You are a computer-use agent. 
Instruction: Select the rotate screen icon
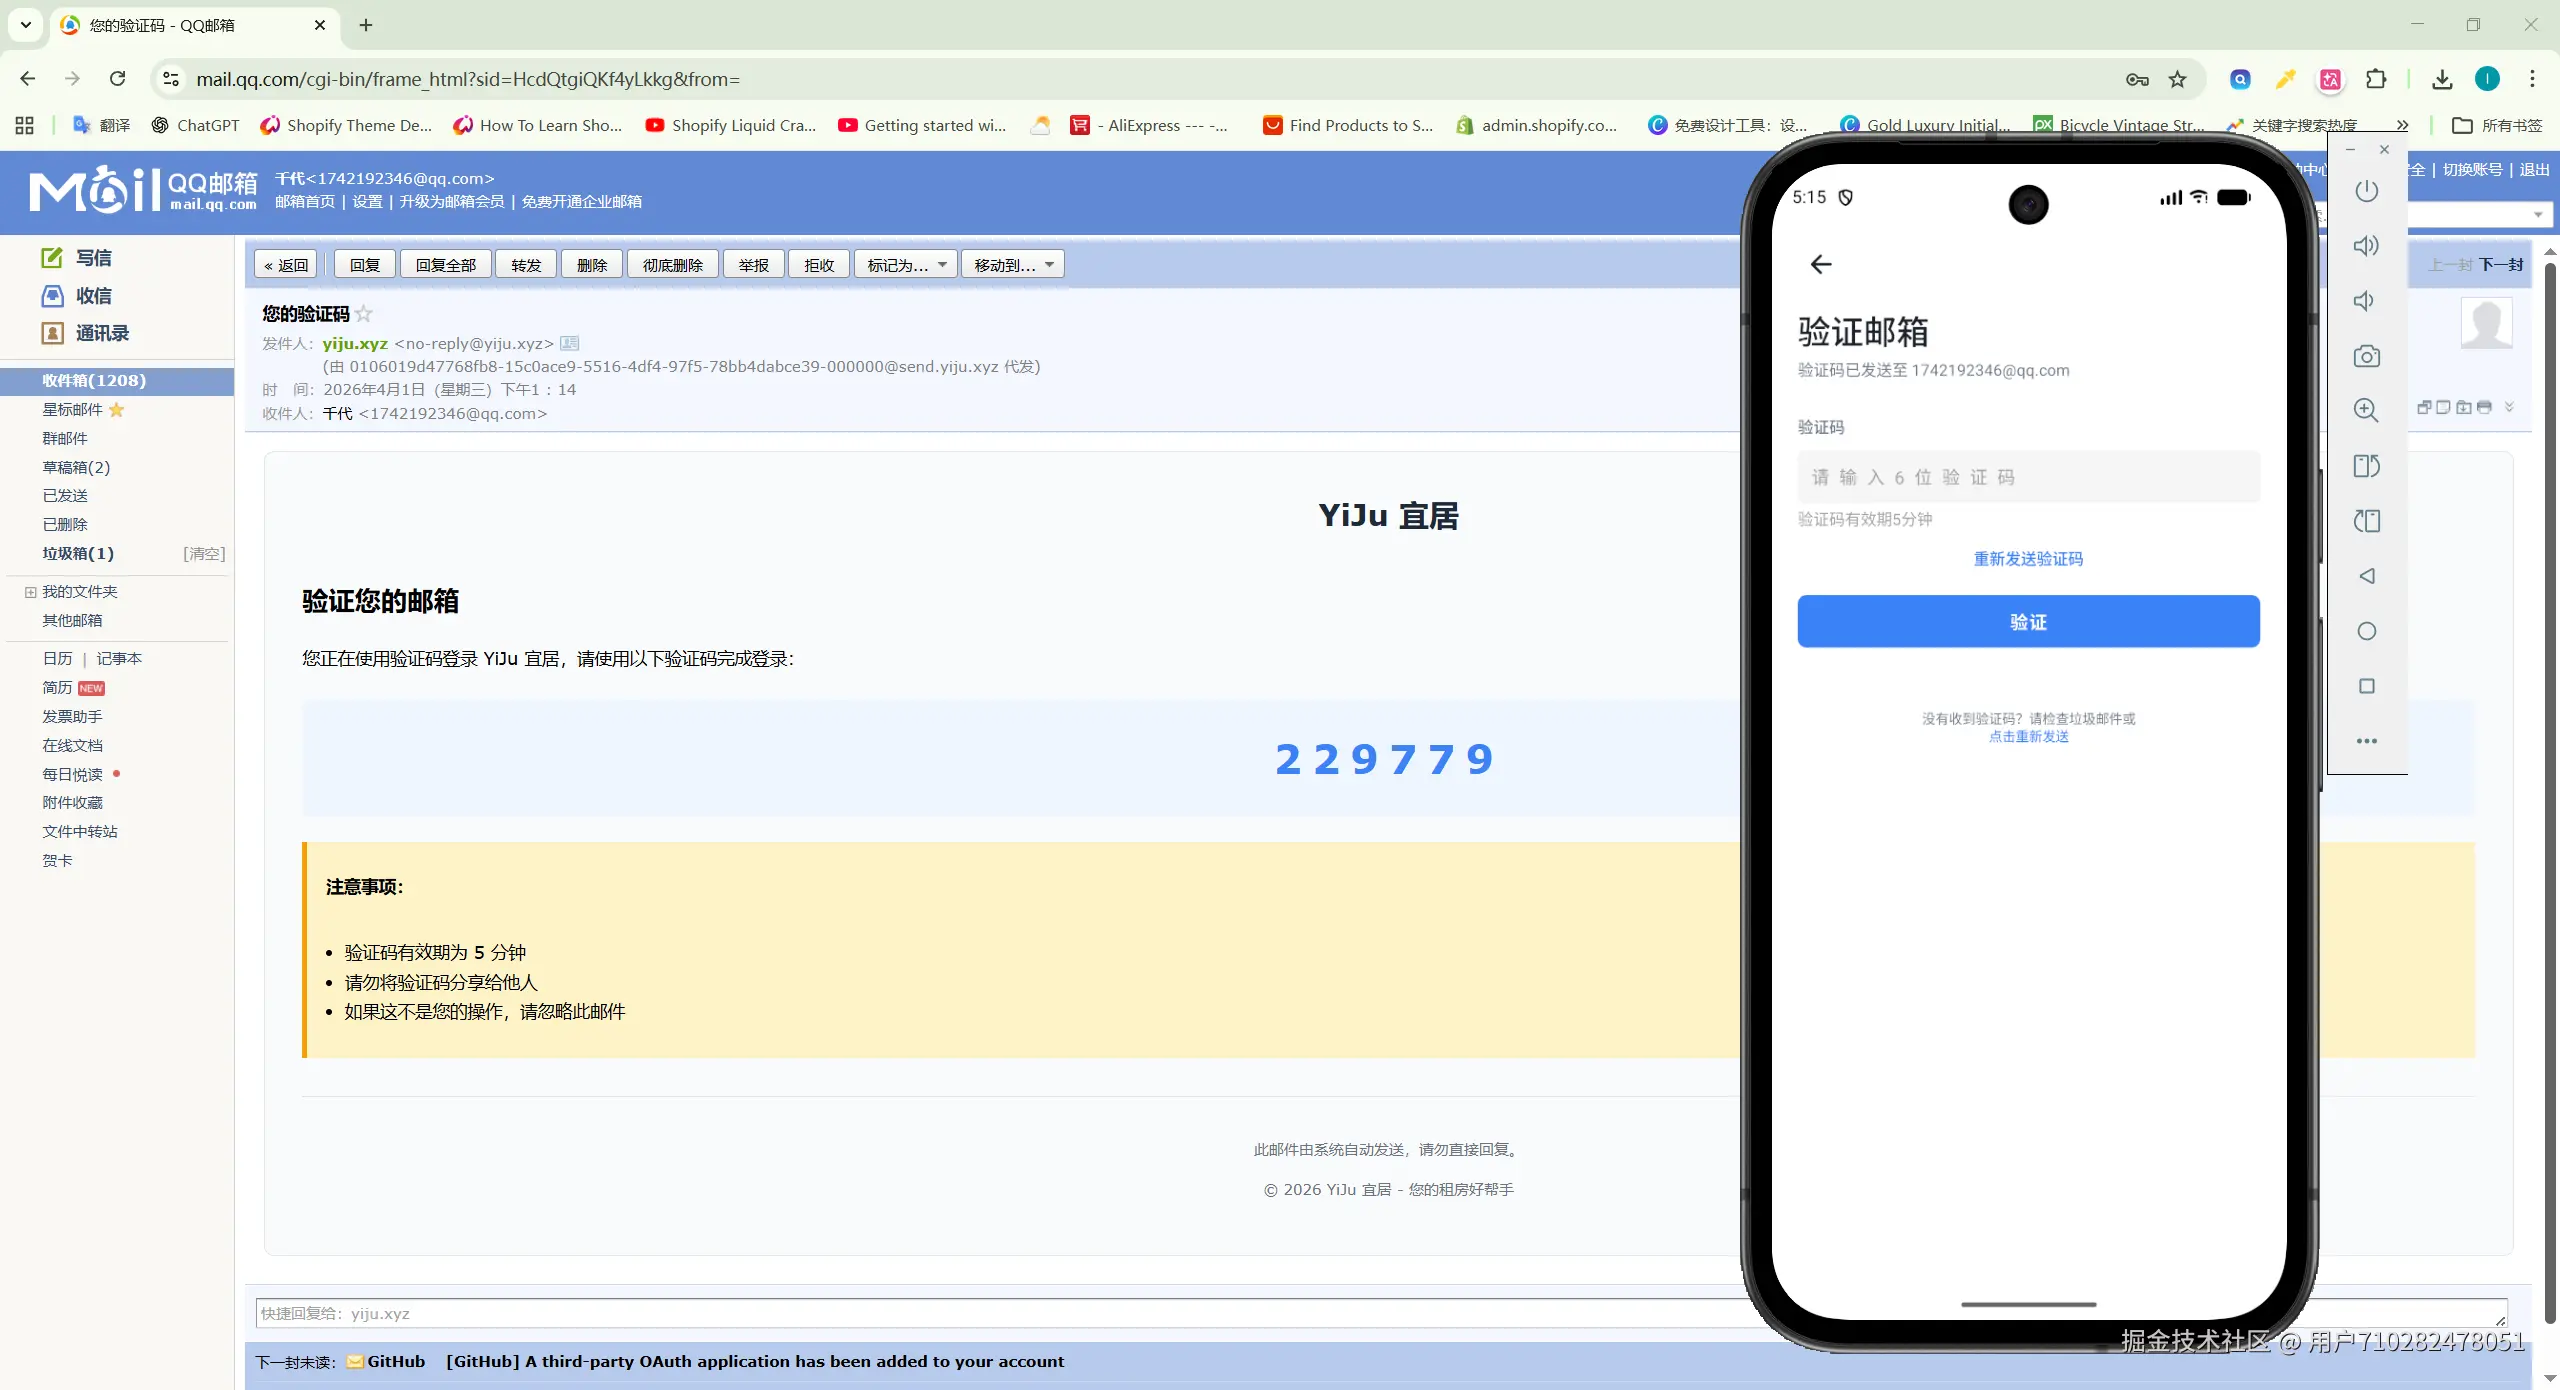tap(2367, 466)
